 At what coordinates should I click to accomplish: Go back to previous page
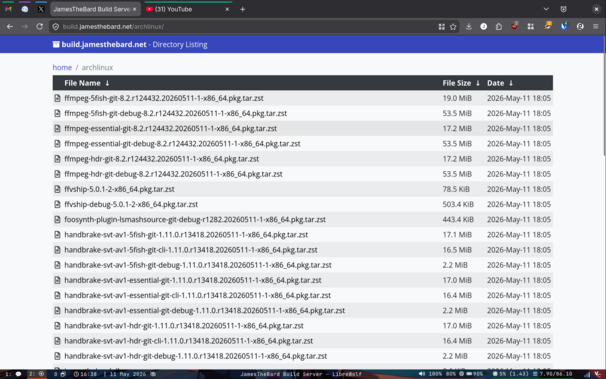10,27
